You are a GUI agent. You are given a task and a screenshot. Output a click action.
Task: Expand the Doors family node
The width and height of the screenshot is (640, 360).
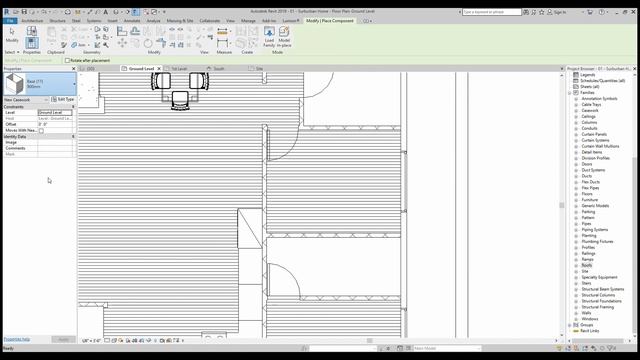coord(576,164)
